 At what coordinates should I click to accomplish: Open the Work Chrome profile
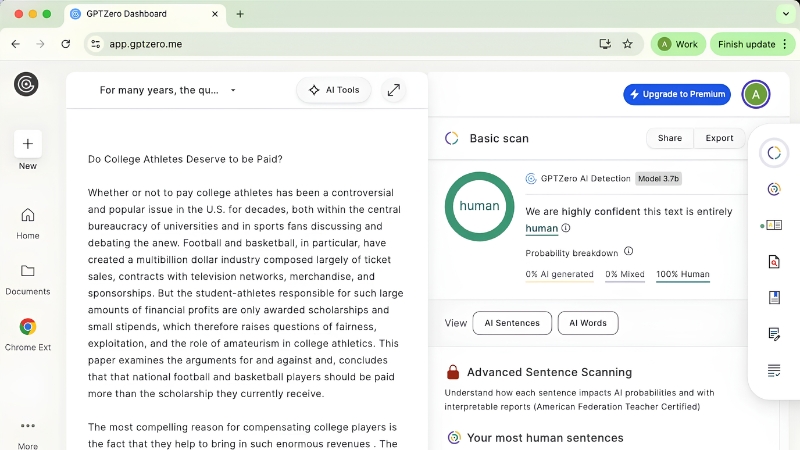coord(678,44)
